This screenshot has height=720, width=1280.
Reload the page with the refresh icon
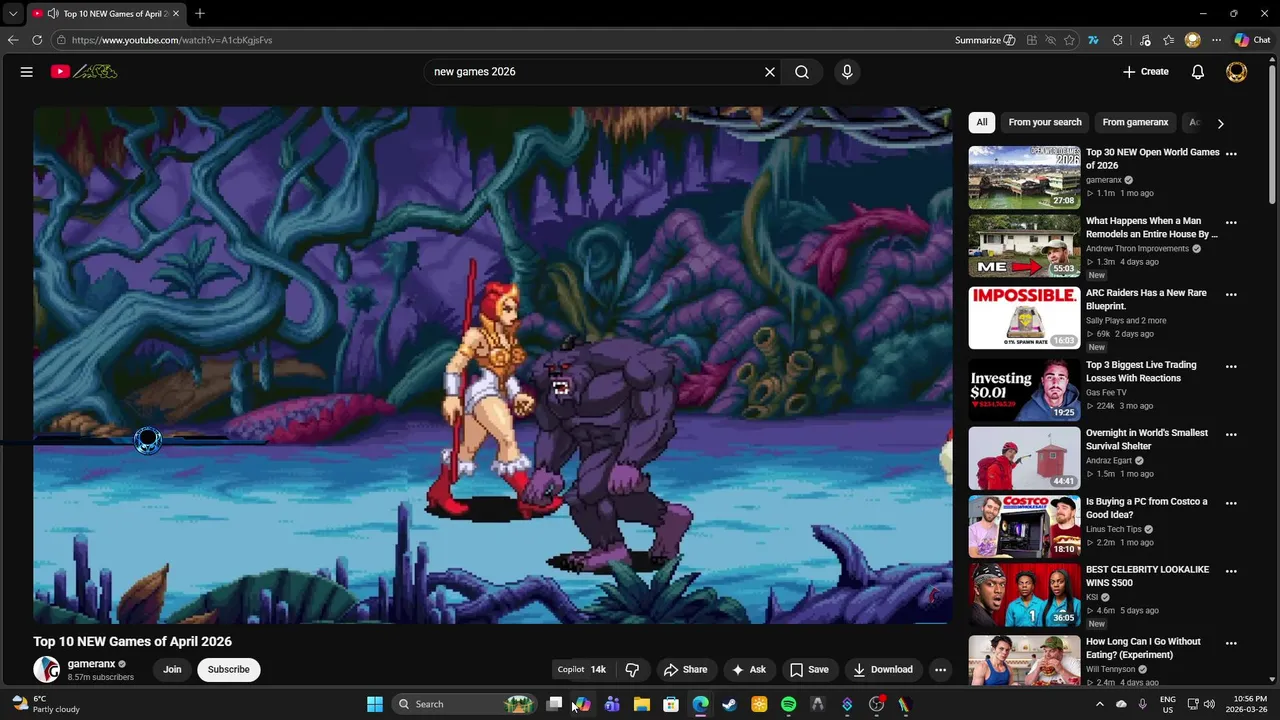[x=37, y=40]
